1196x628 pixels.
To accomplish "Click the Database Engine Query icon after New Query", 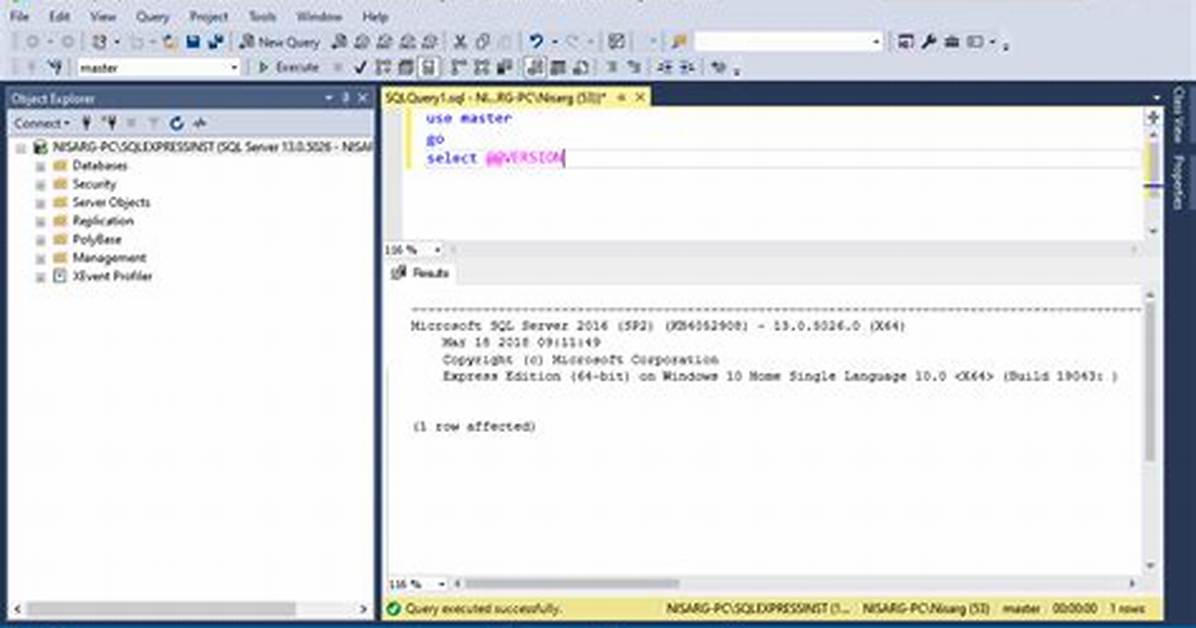I will click(x=339, y=42).
